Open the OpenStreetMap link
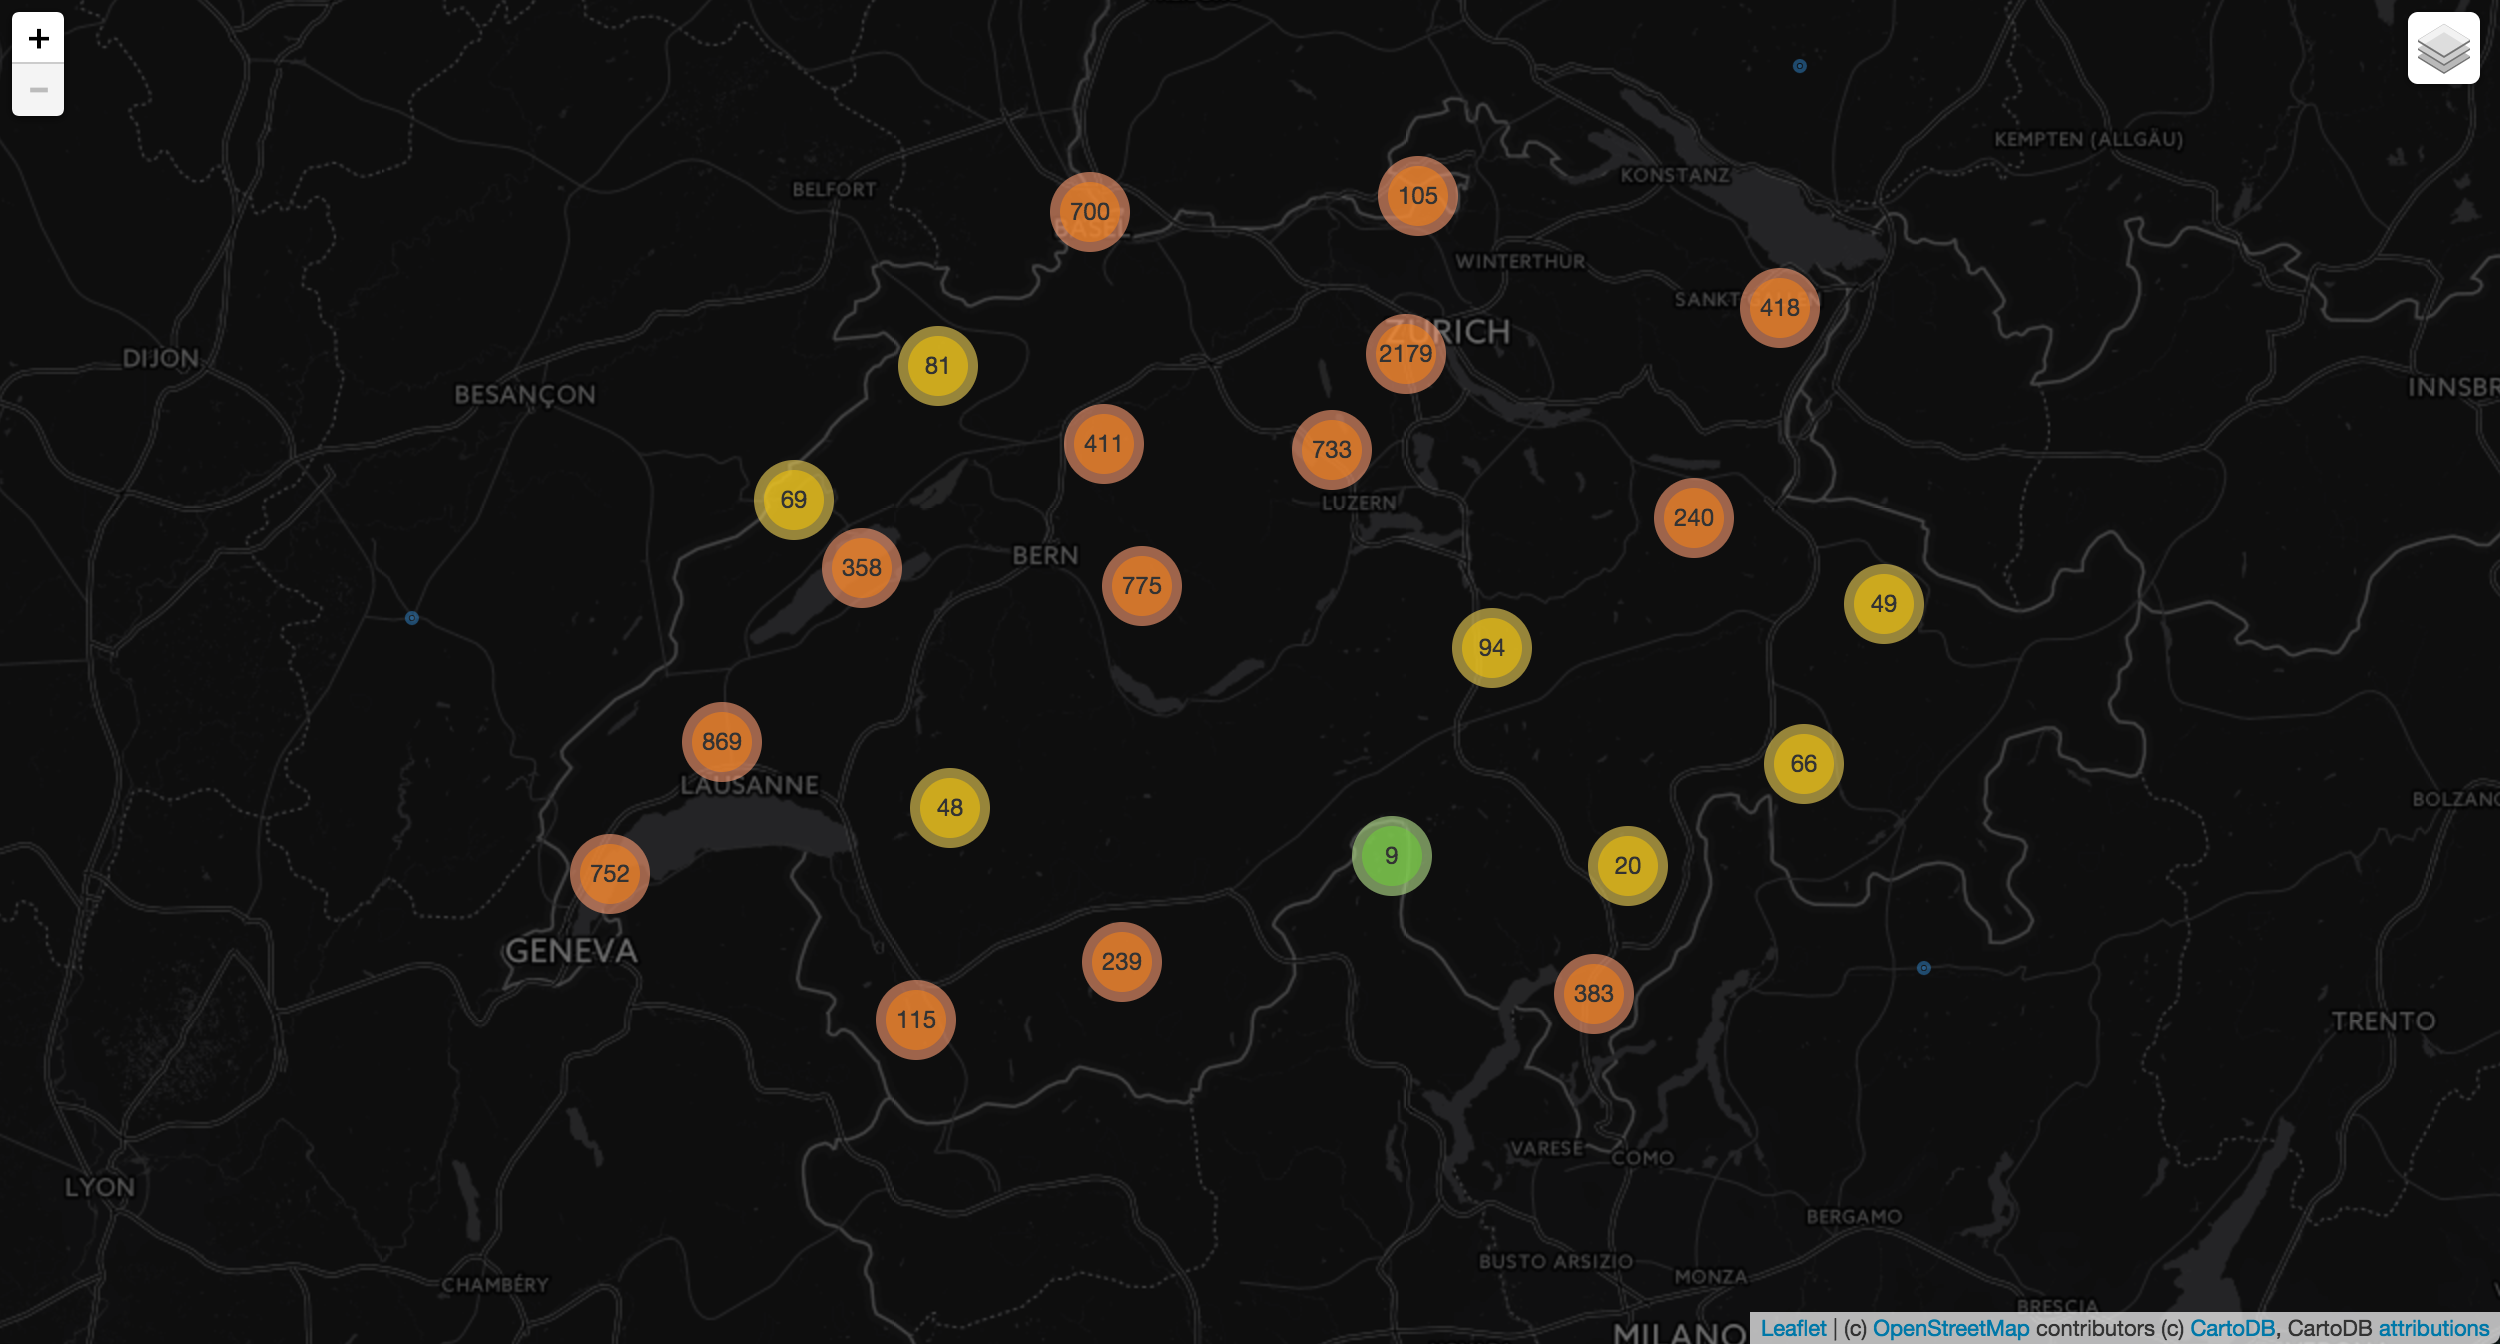 point(1950,1328)
